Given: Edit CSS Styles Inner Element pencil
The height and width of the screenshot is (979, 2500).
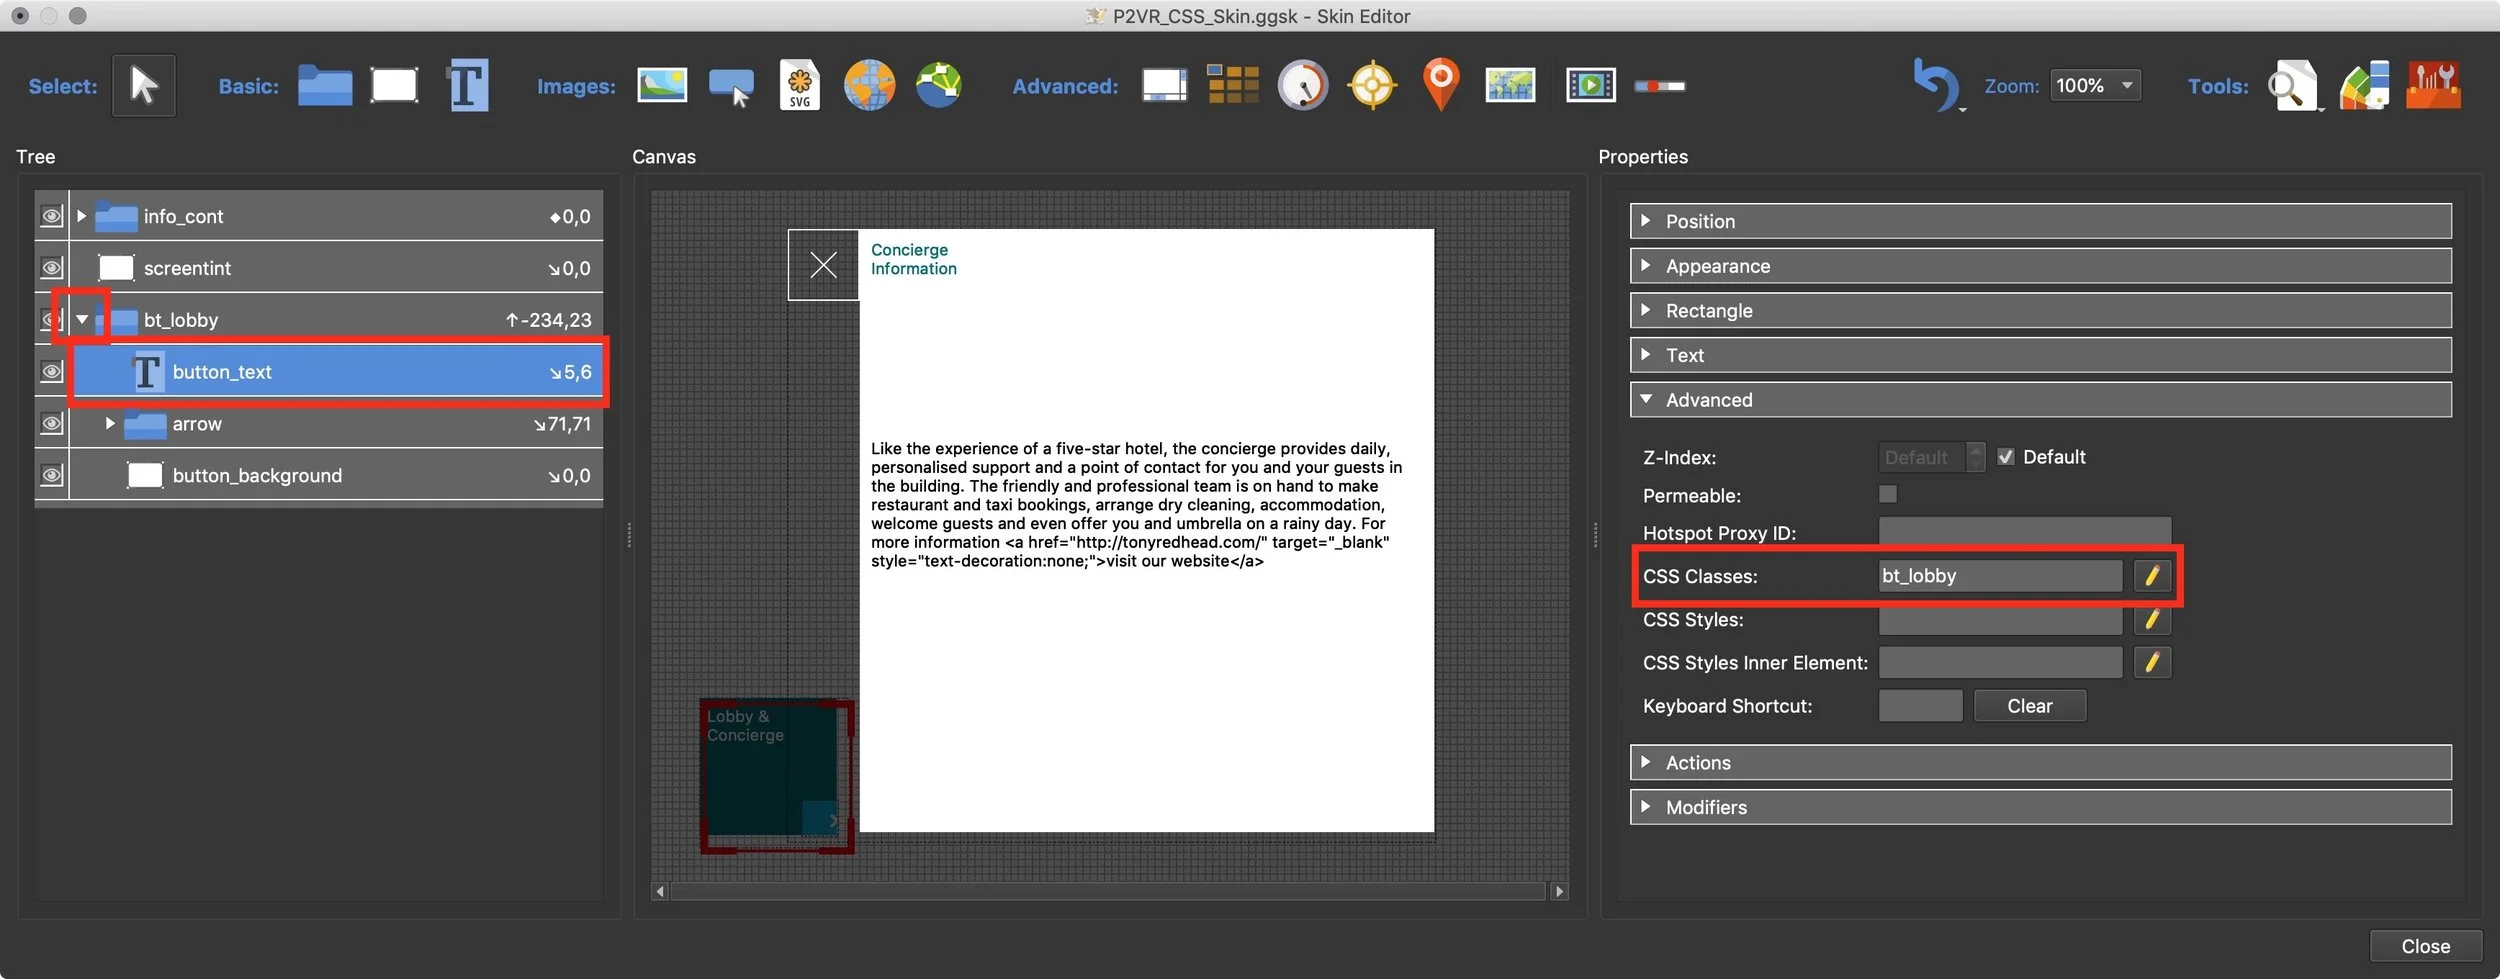Looking at the screenshot, I should [x=2152, y=663].
